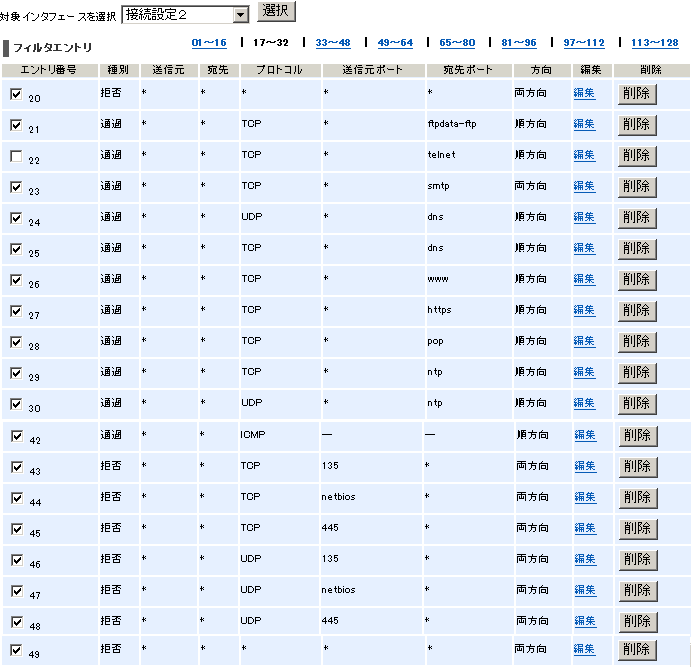691x667 pixels.
Task: Delete entry 22 telnet rule
Action: [637, 156]
